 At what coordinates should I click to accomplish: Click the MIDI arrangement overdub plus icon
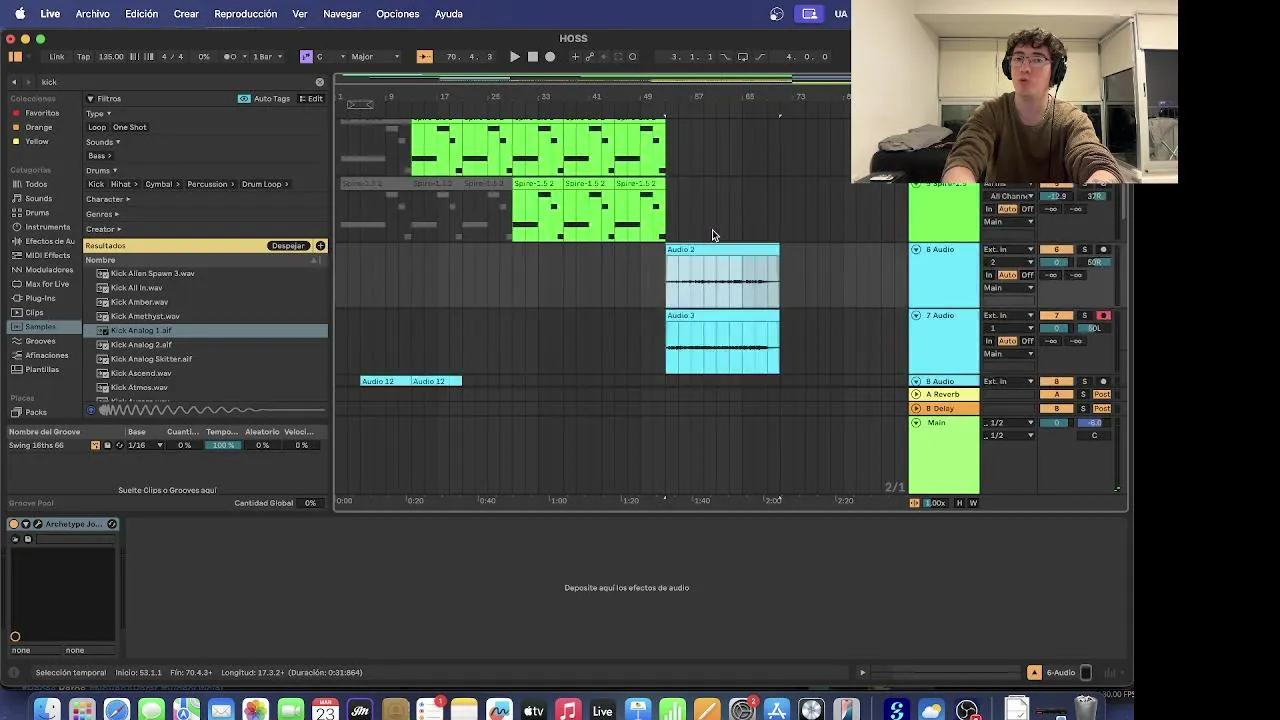pyautogui.click(x=575, y=57)
